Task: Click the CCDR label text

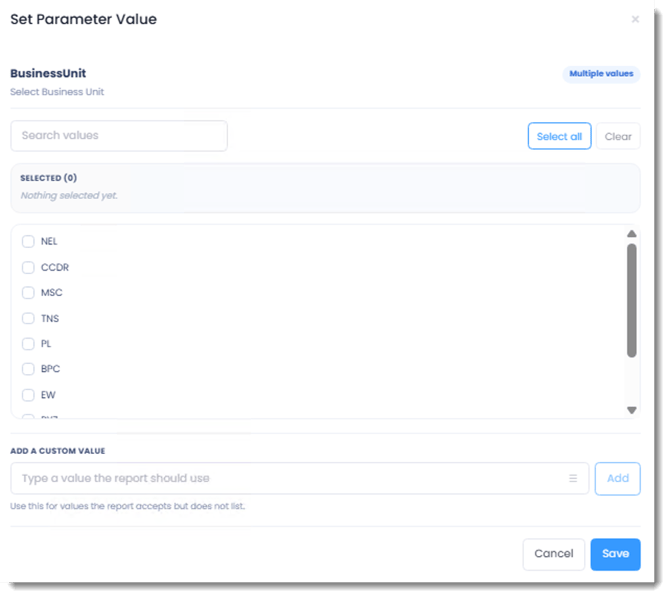Action: pyautogui.click(x=55, y=268)
